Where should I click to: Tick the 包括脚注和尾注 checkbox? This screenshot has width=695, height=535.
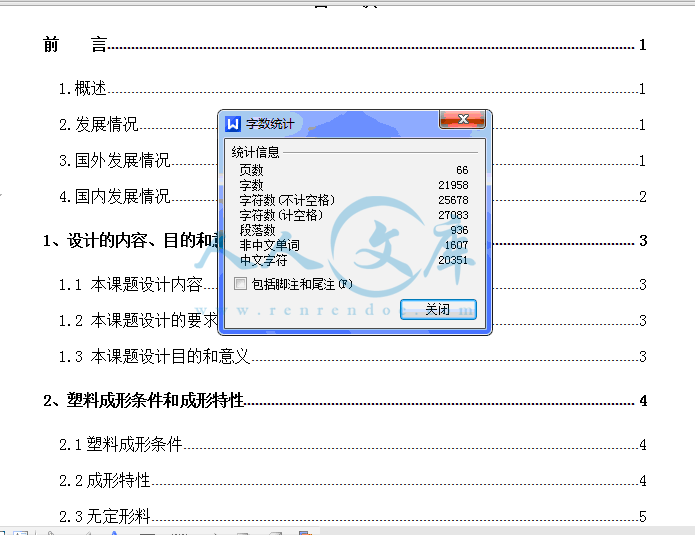pos(240,283)
